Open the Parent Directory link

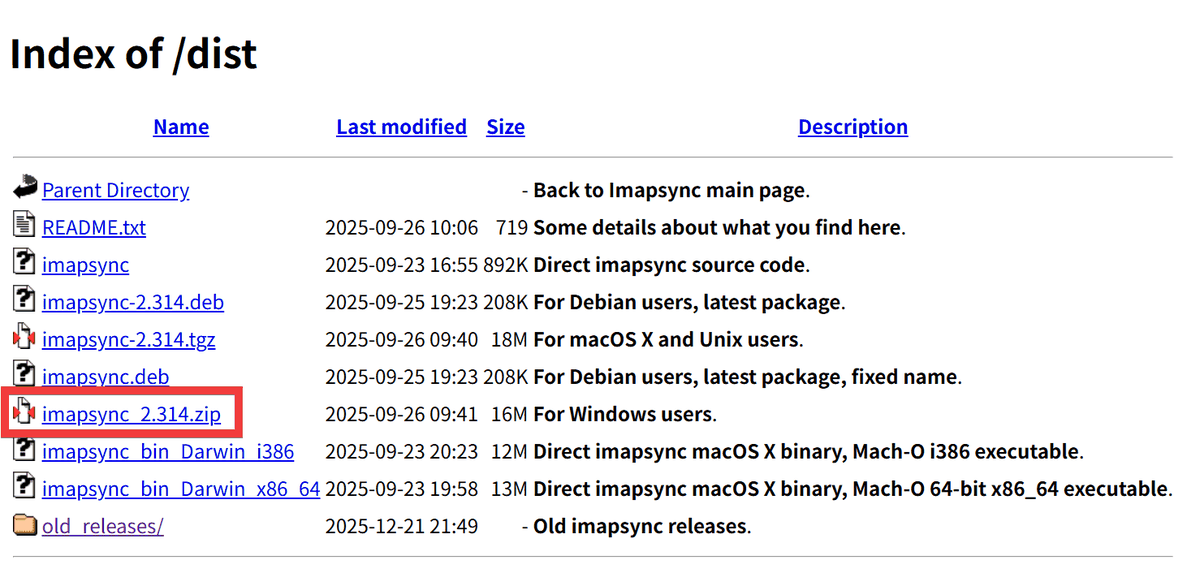point(115,190)
